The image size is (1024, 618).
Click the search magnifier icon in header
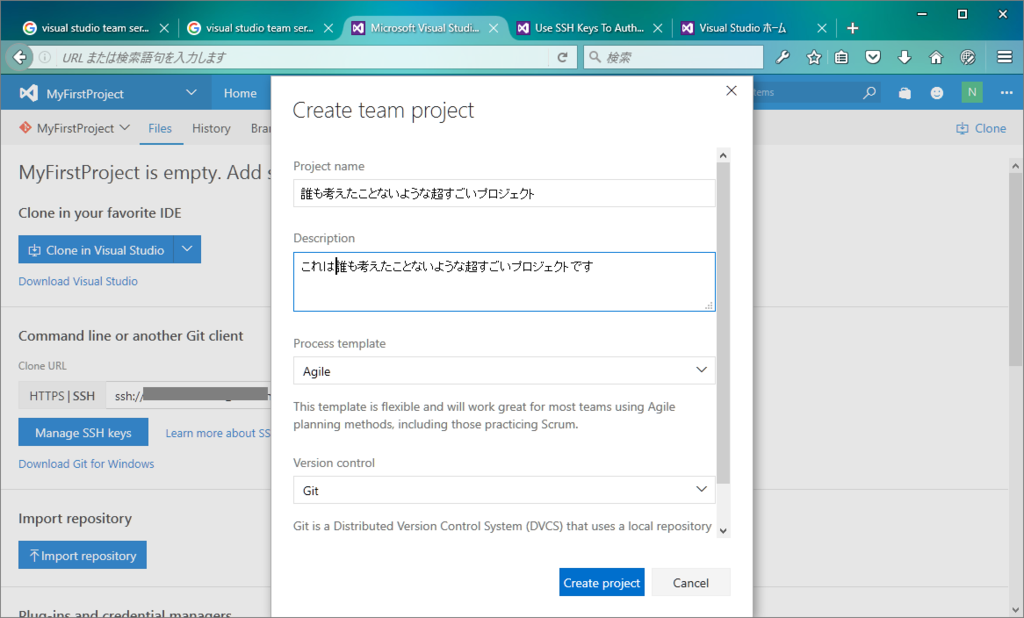coord(869,93)
